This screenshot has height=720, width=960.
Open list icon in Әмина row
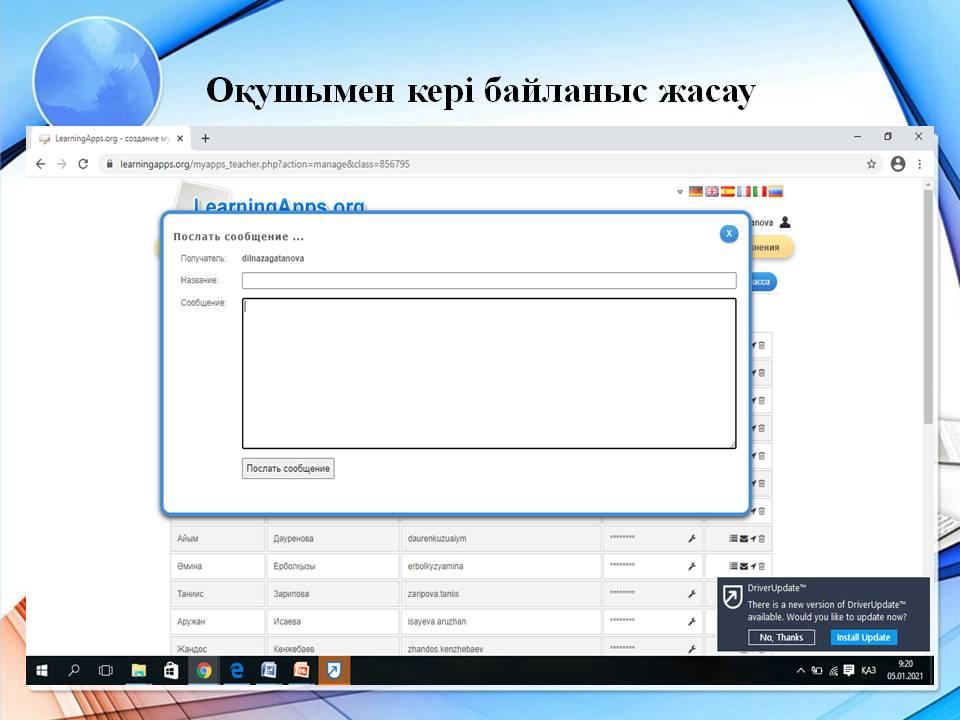pos(733,566)
